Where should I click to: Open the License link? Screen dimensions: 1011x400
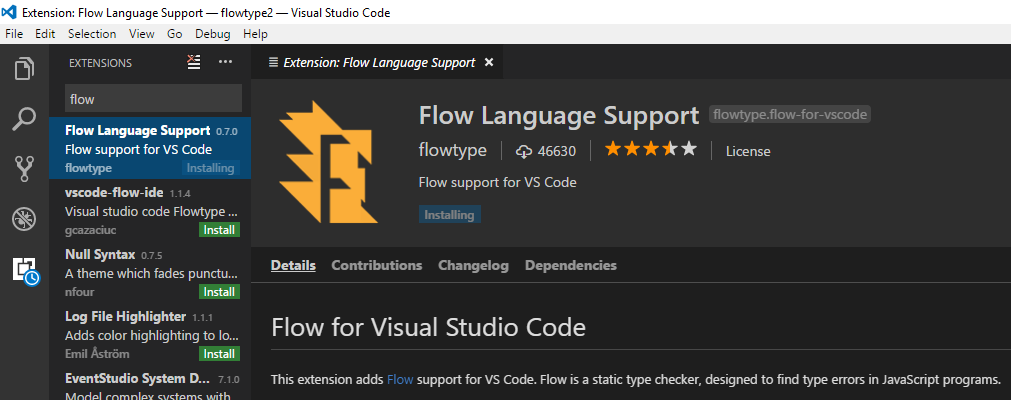click(748, 152)
